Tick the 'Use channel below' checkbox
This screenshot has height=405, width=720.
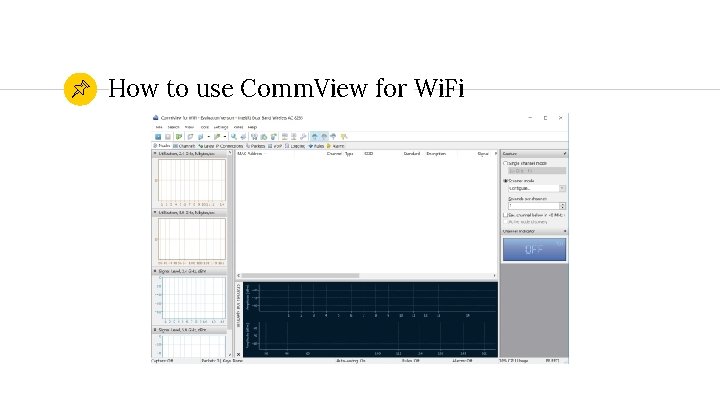pyautogui.click(x=505, y=215)
